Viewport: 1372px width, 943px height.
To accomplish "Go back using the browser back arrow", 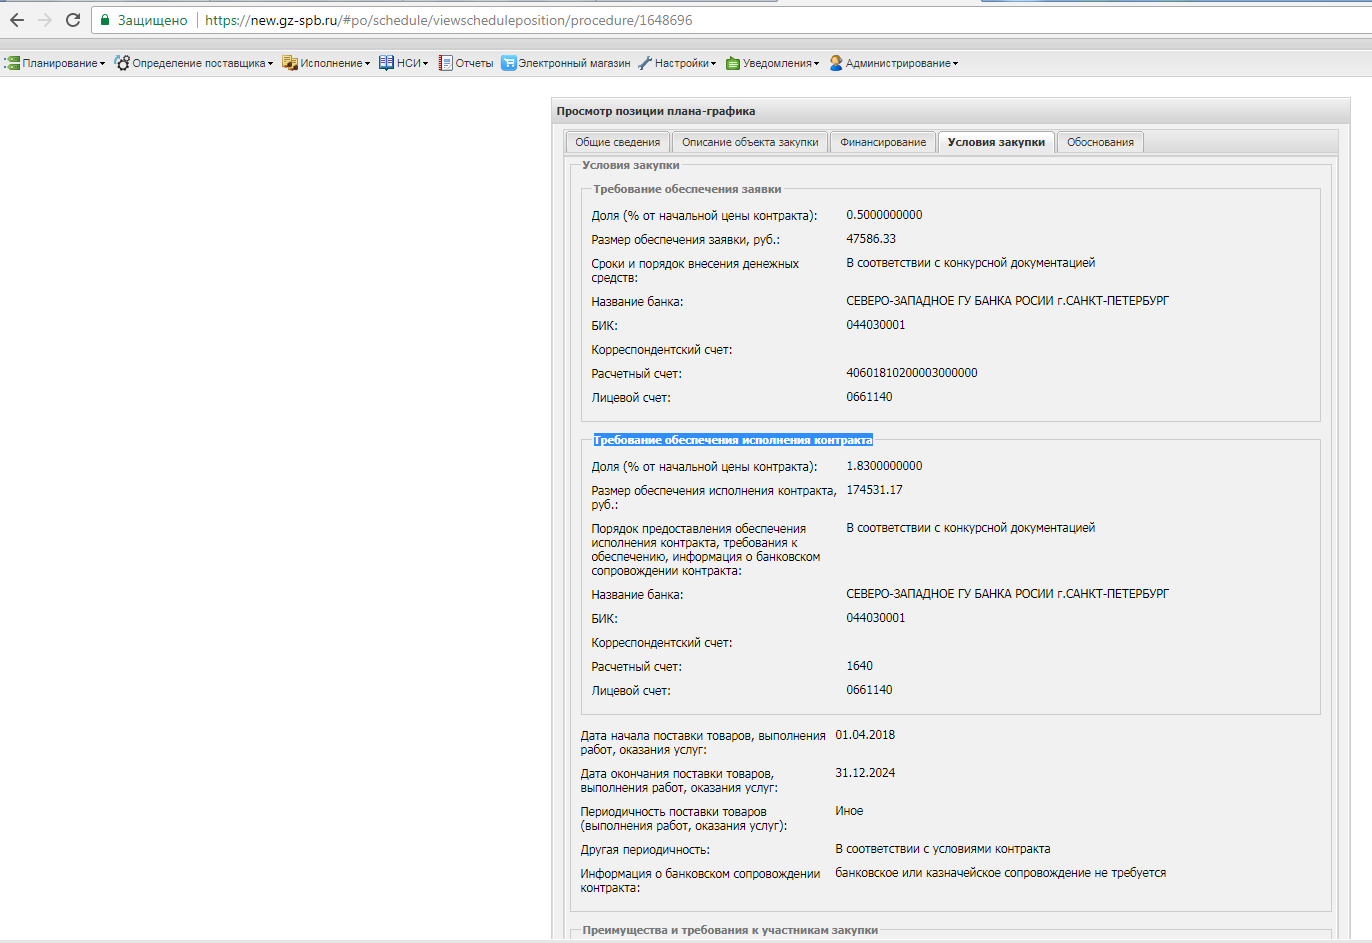I will (17, 20).
